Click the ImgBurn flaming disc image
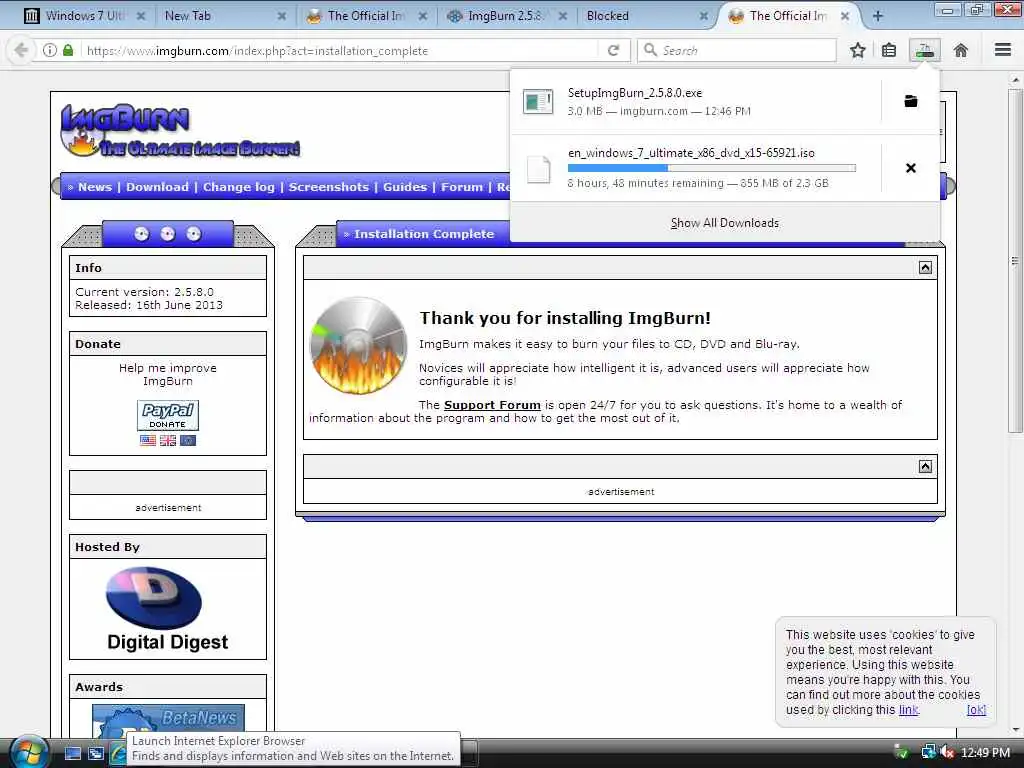1024x768 pixels. click(x=358, y=345)
